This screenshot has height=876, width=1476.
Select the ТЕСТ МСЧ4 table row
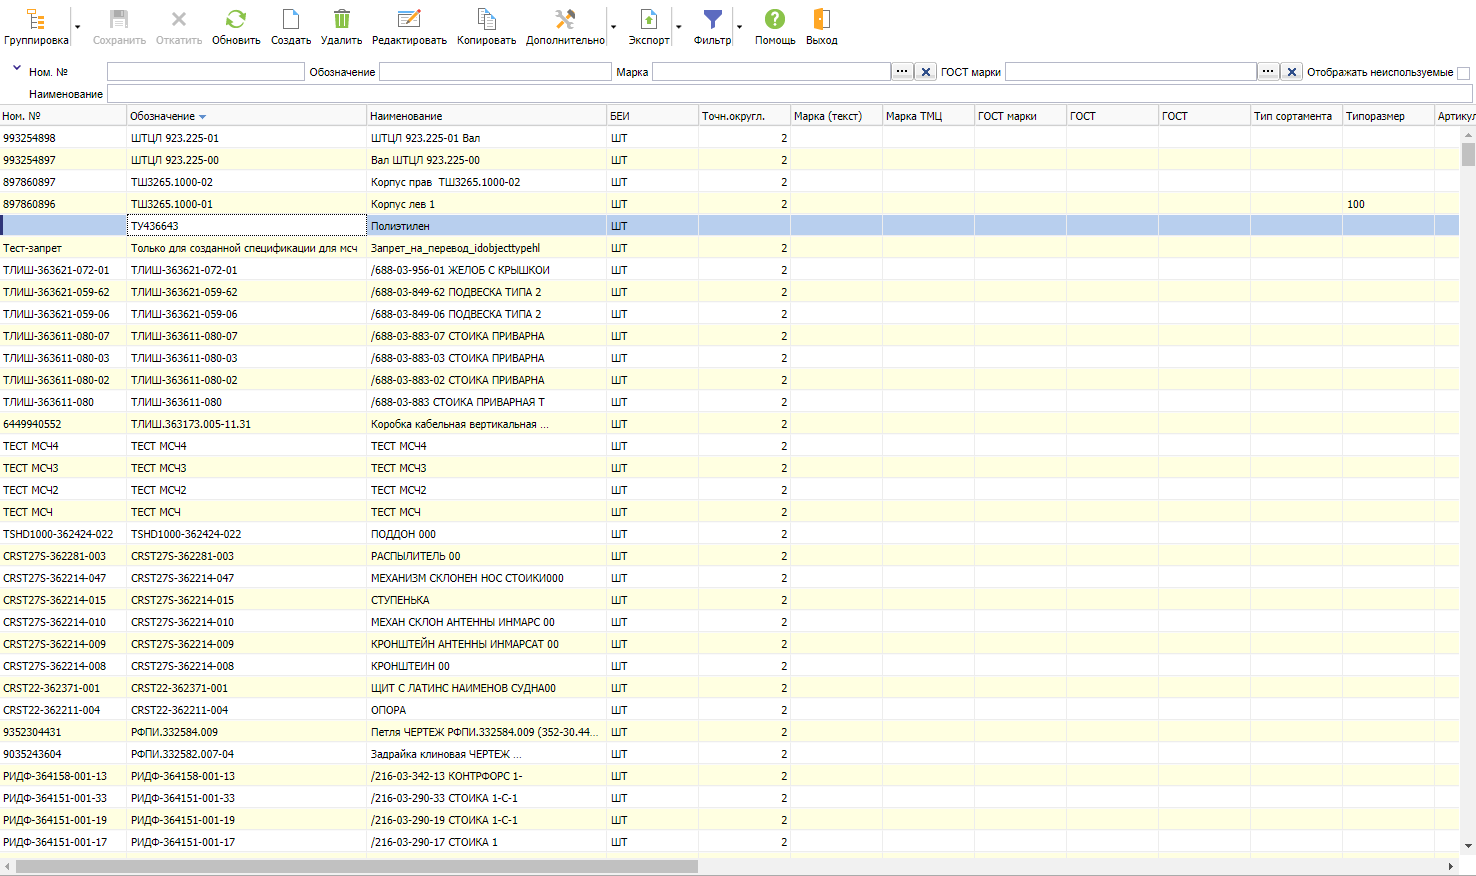coord(398,446)
